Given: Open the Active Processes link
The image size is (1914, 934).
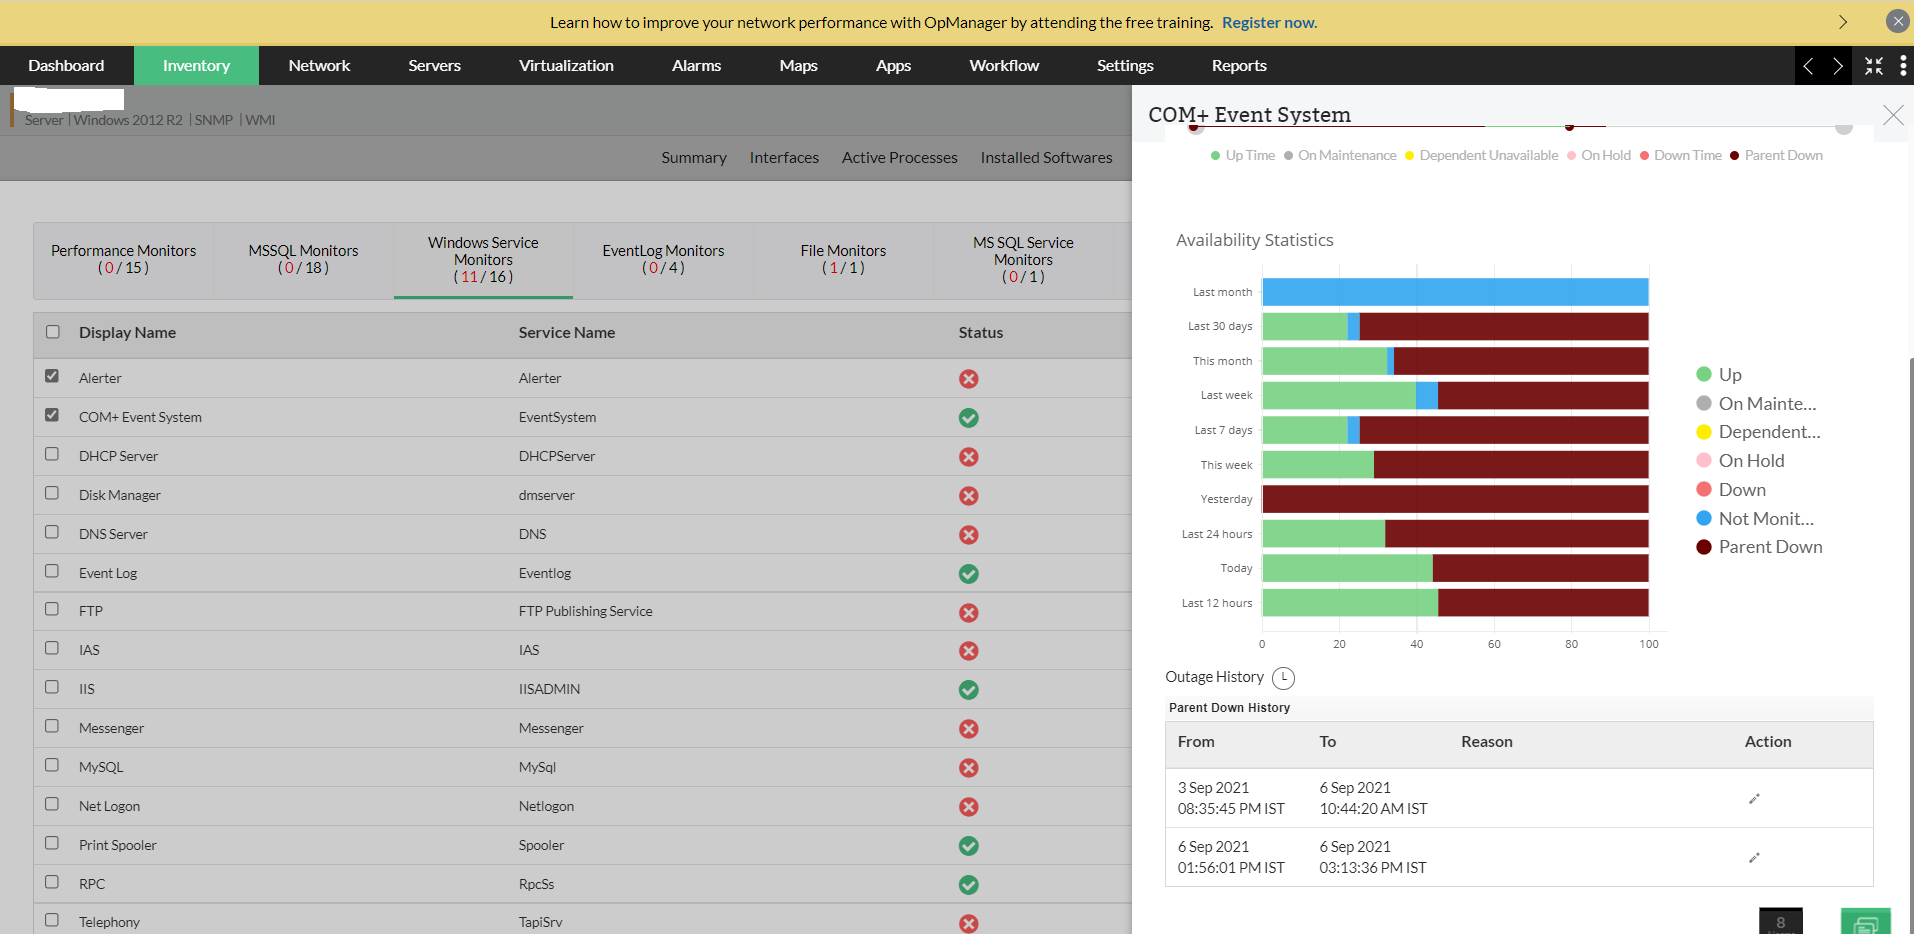Looking at the screenshot, I should pos(899,158).
